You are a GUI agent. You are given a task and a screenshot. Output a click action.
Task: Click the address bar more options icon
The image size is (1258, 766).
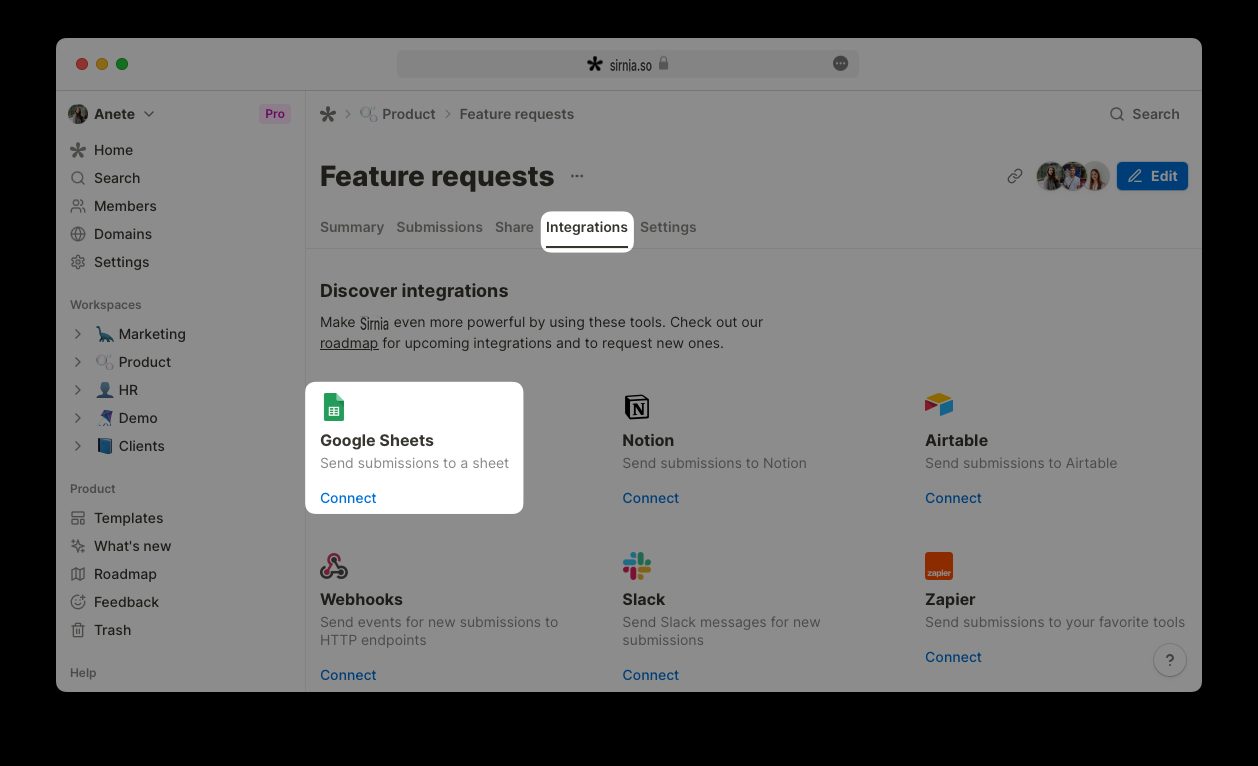pyautogui.click(x=841, y=64)
